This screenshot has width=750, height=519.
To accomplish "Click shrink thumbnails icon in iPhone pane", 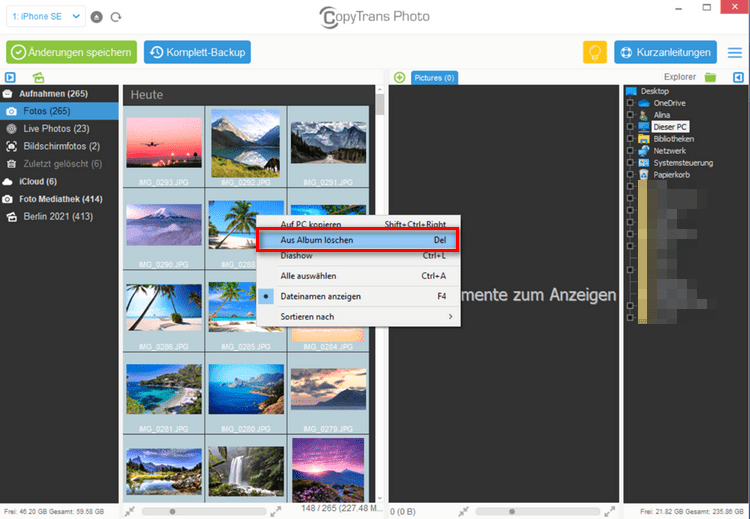I will [x=130, y=511].
